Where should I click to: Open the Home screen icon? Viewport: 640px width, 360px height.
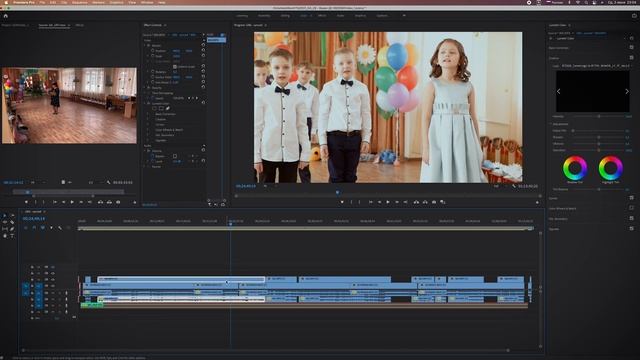point(6,16)
